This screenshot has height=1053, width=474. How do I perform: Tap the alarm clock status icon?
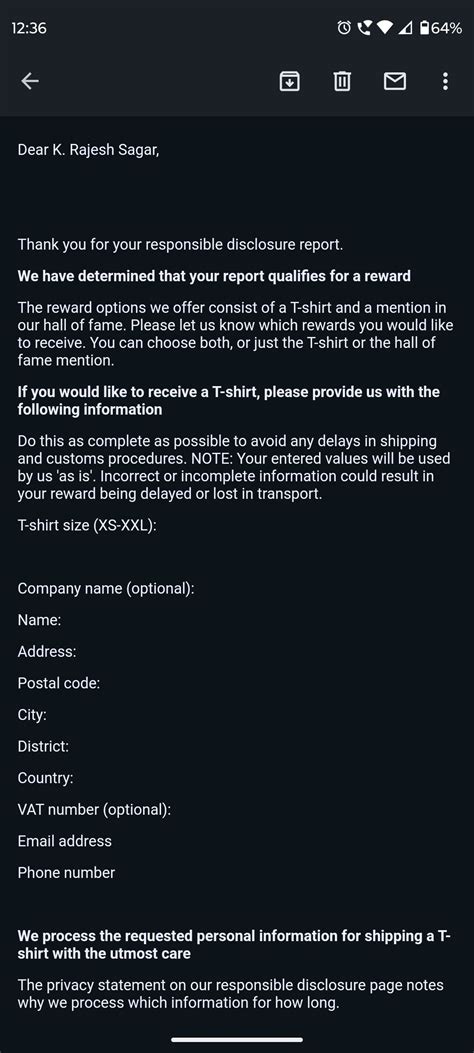[x=344, y=28]
